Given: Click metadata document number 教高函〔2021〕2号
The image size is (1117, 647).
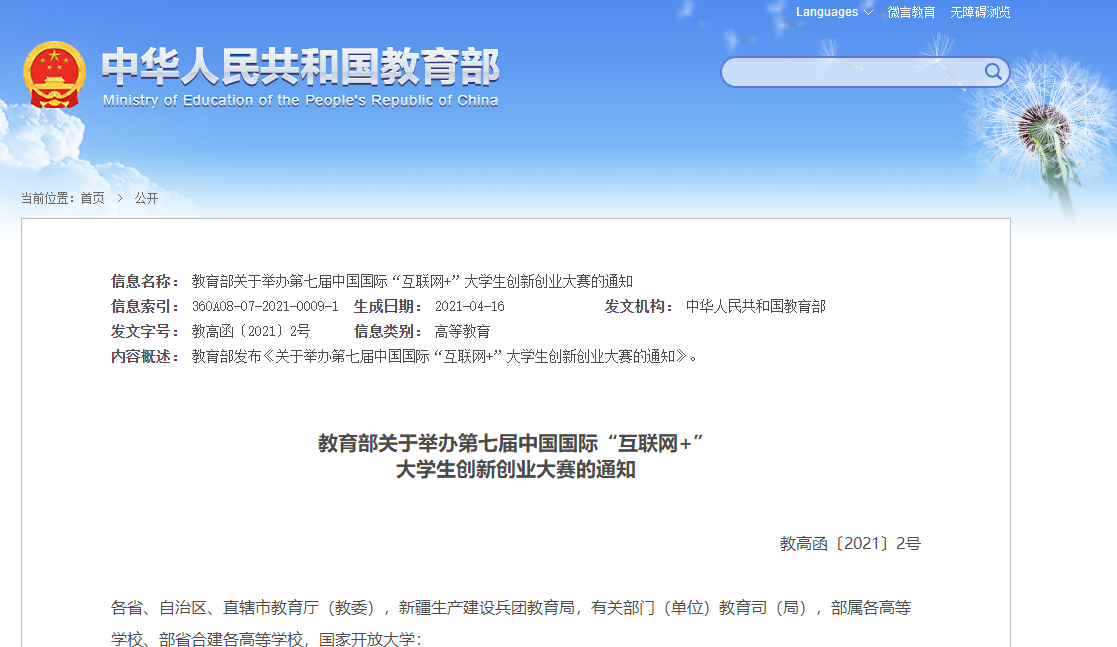Looking at the screenshot, I should pos(251,331).
